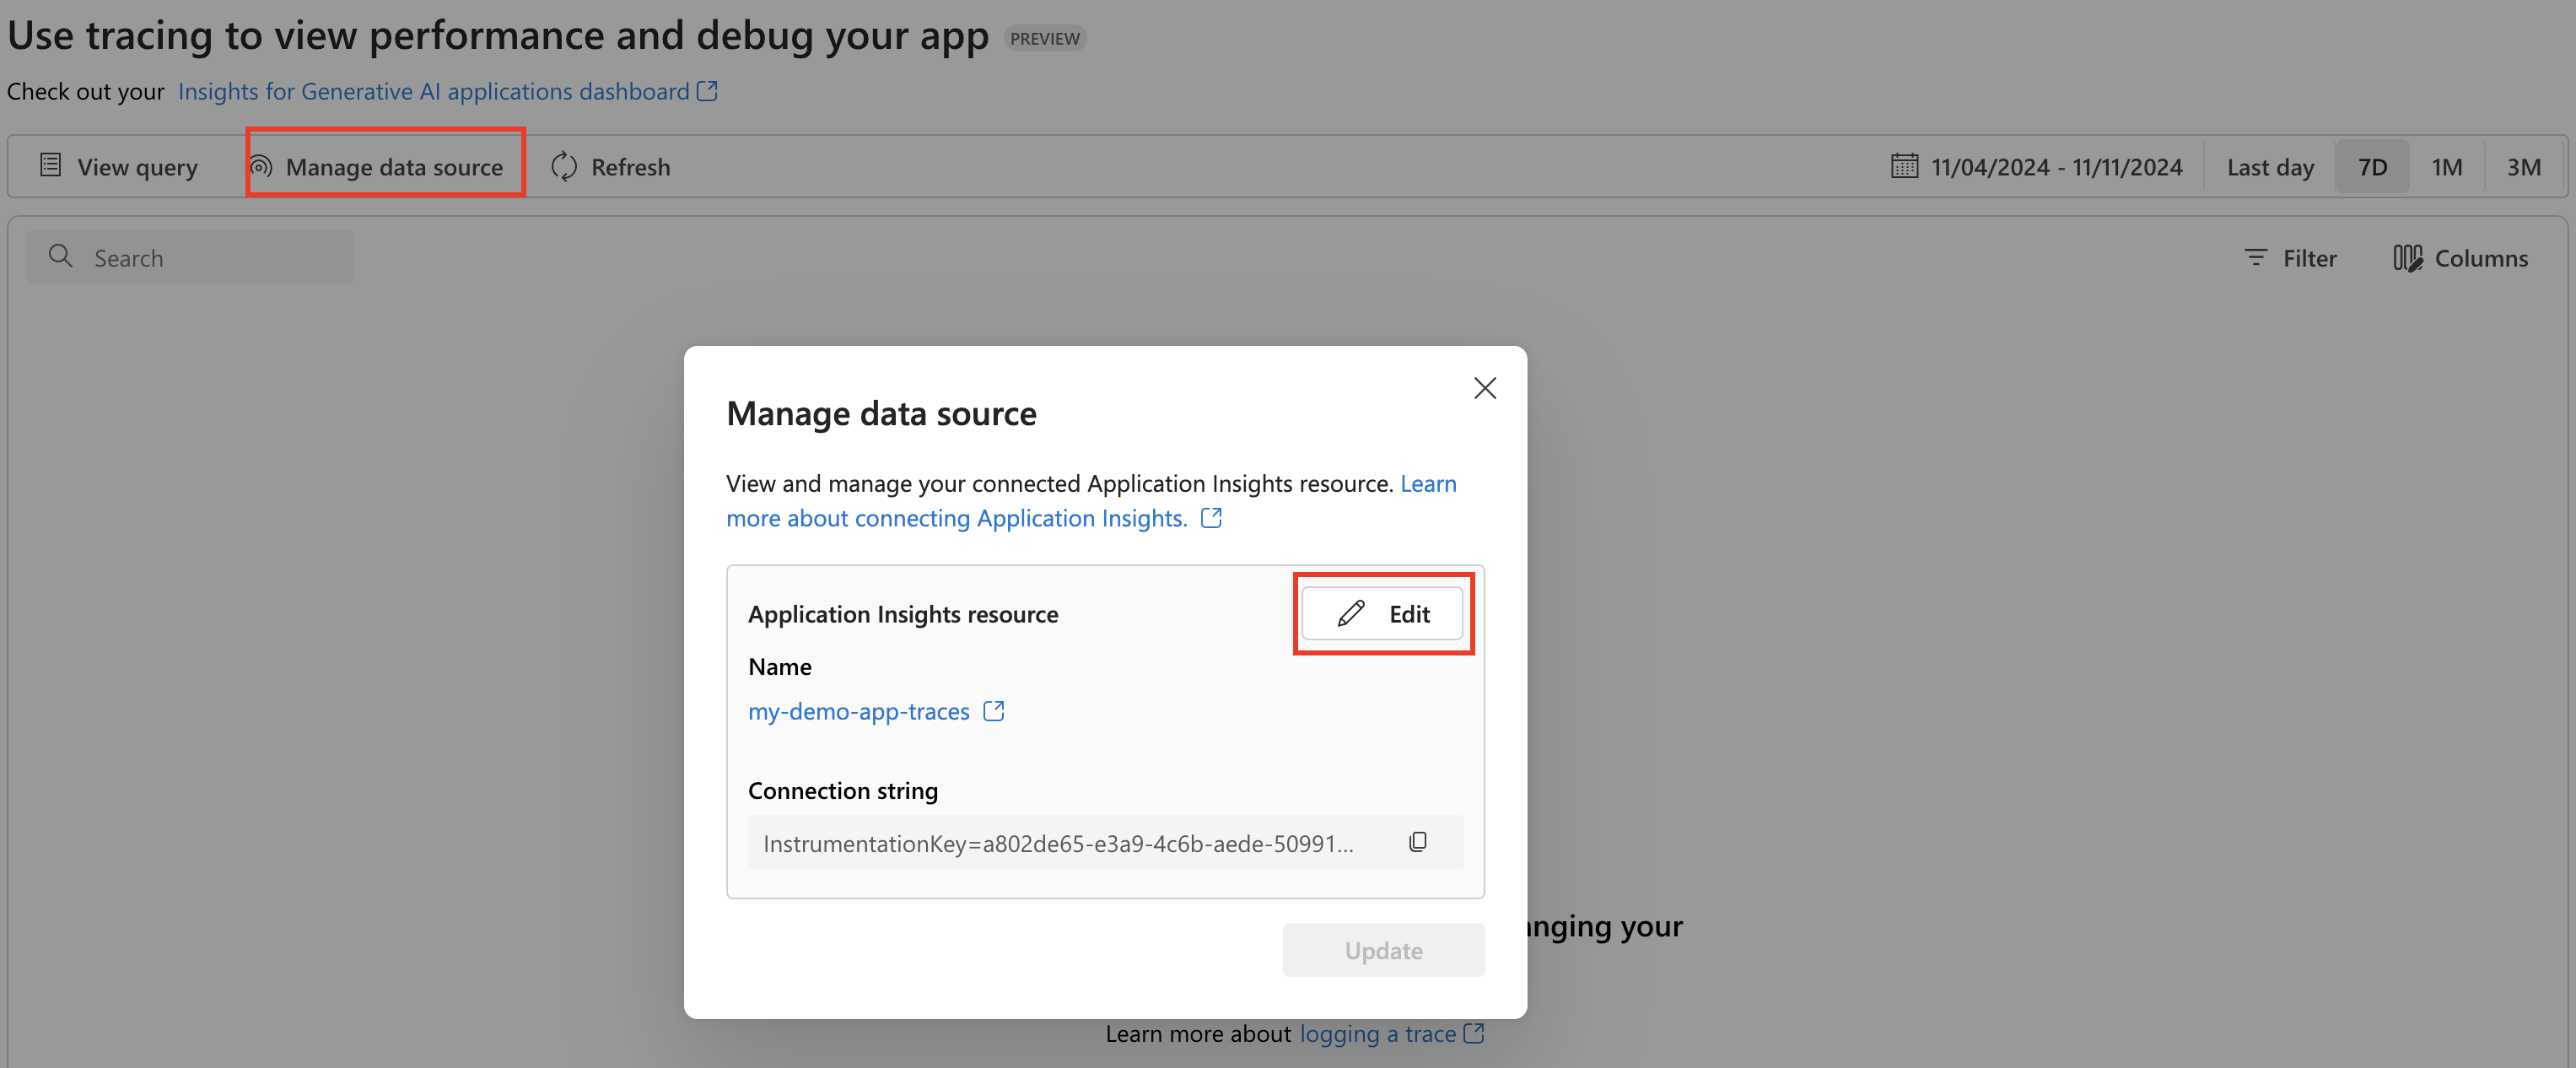Open the logging a trace link
The image size is (2576, 1068).
[1377, 1033]
